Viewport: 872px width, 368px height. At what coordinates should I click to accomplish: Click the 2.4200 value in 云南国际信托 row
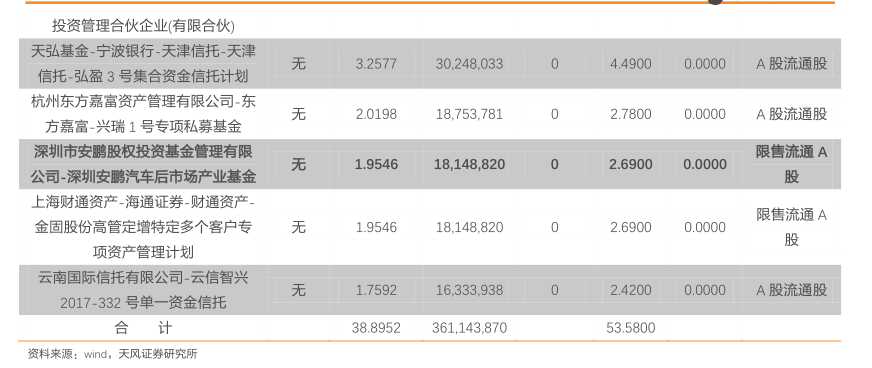point(630,290)
